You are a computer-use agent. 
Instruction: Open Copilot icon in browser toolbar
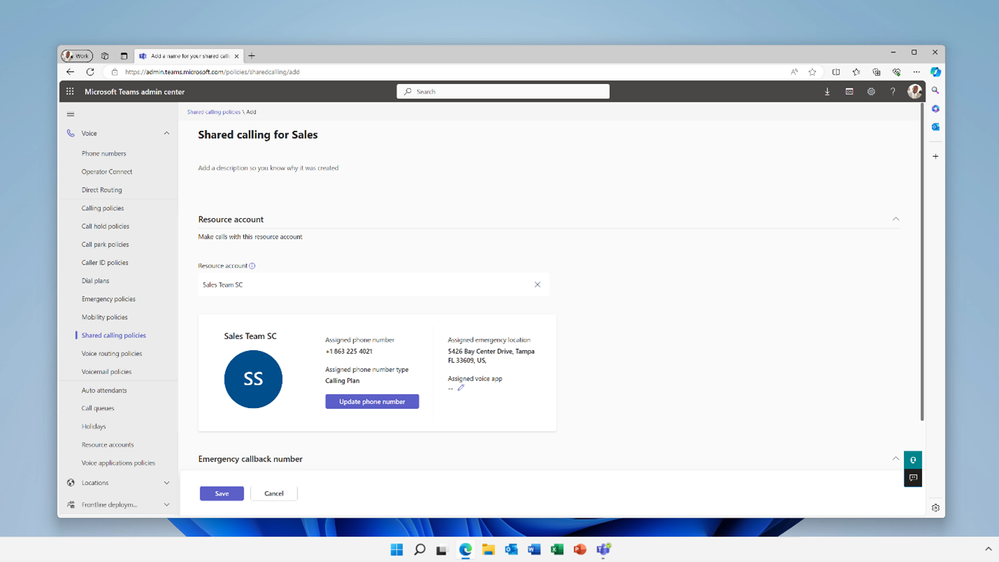pyautogui.click(x=935, y=72)
